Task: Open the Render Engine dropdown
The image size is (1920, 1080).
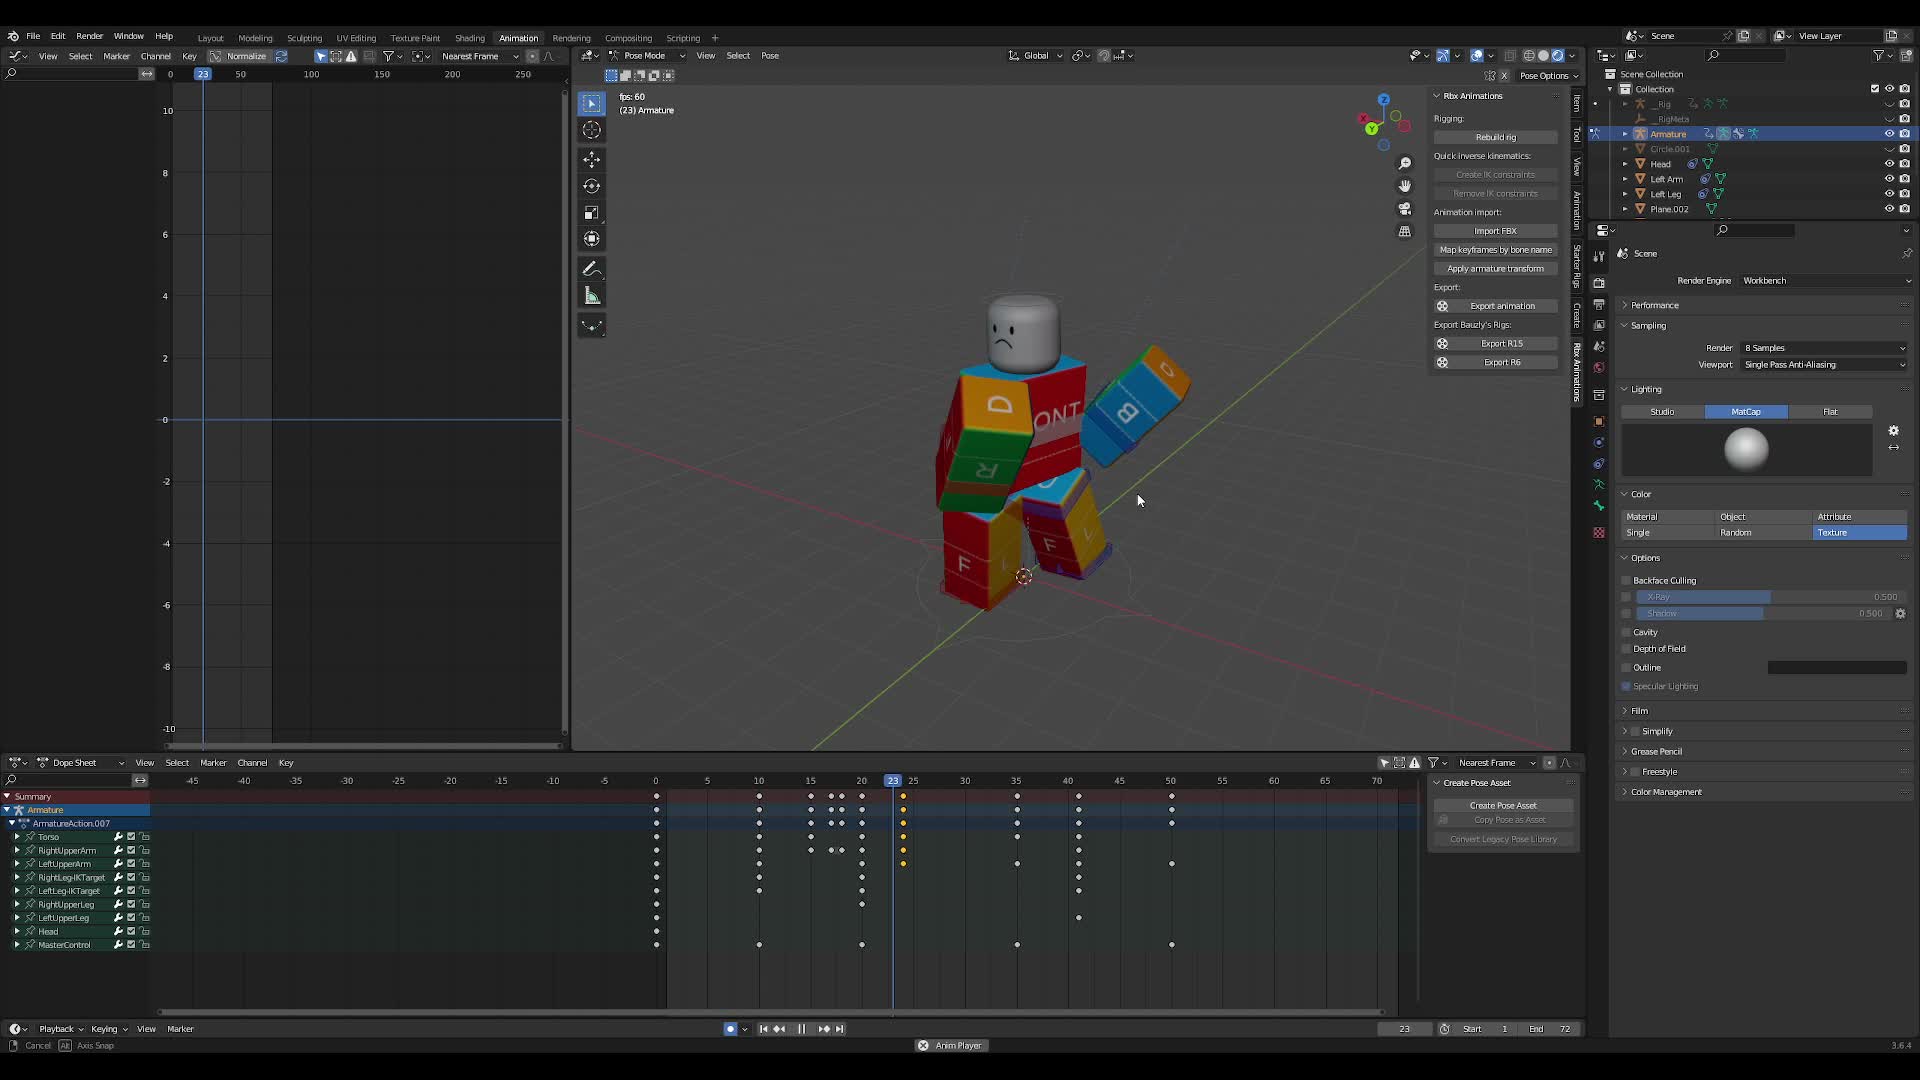Action: [1826, 281]
